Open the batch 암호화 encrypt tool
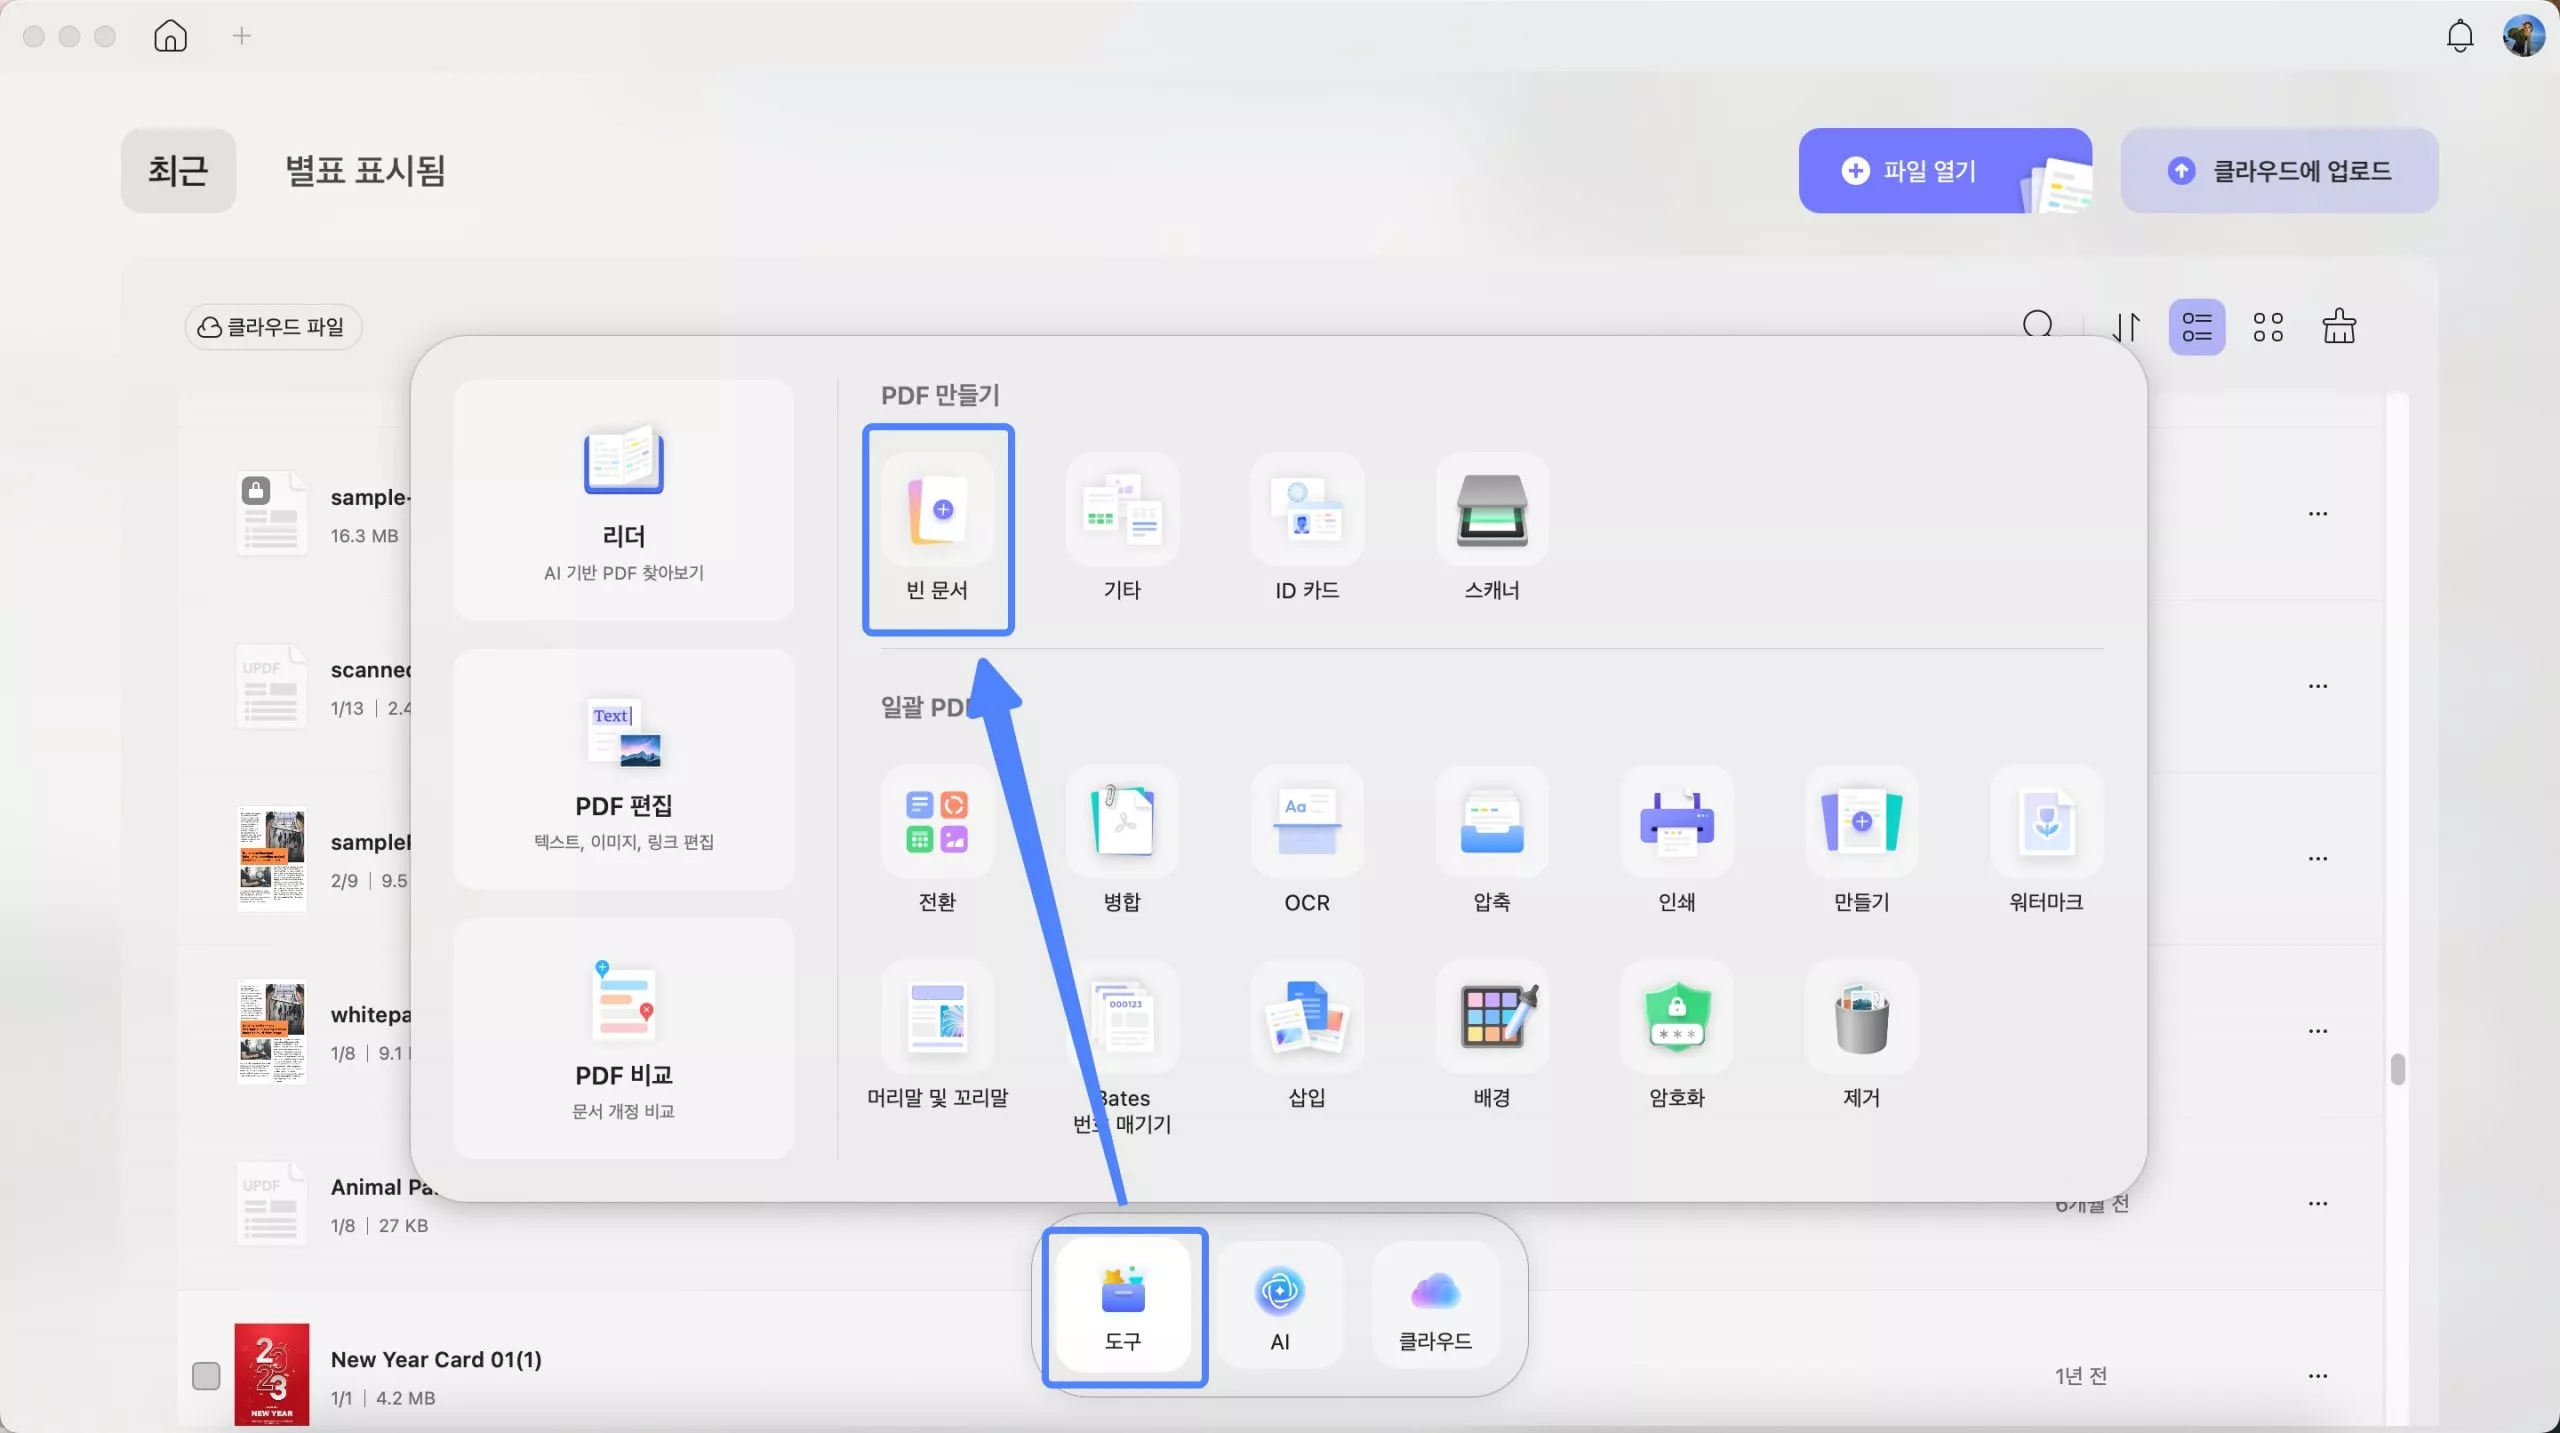Viewport: 2560px width, 1433px height. pyautogui.click(x=1677, y=1036)
